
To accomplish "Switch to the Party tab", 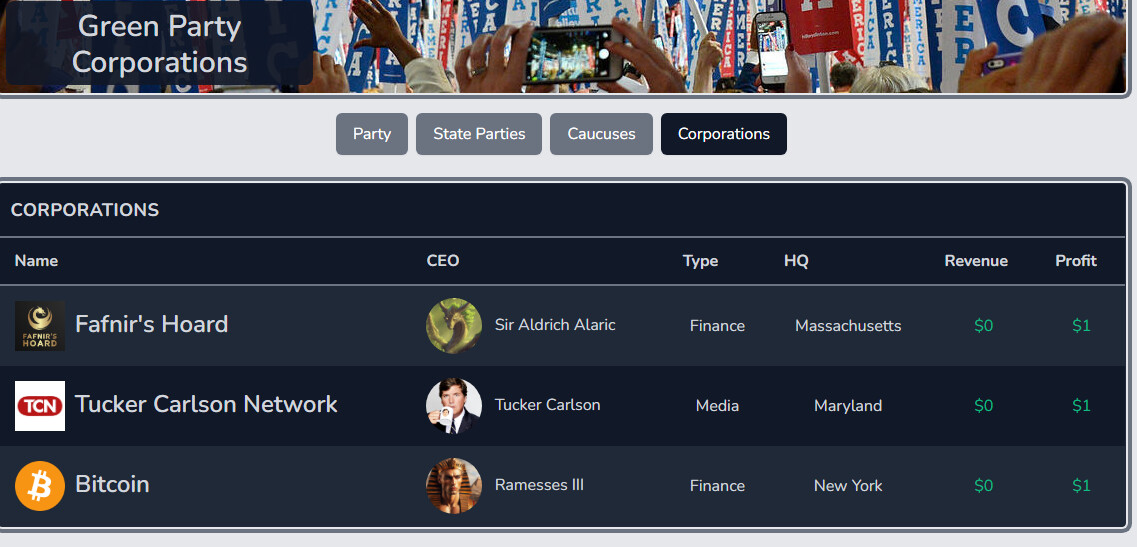I will click(372, 134).
